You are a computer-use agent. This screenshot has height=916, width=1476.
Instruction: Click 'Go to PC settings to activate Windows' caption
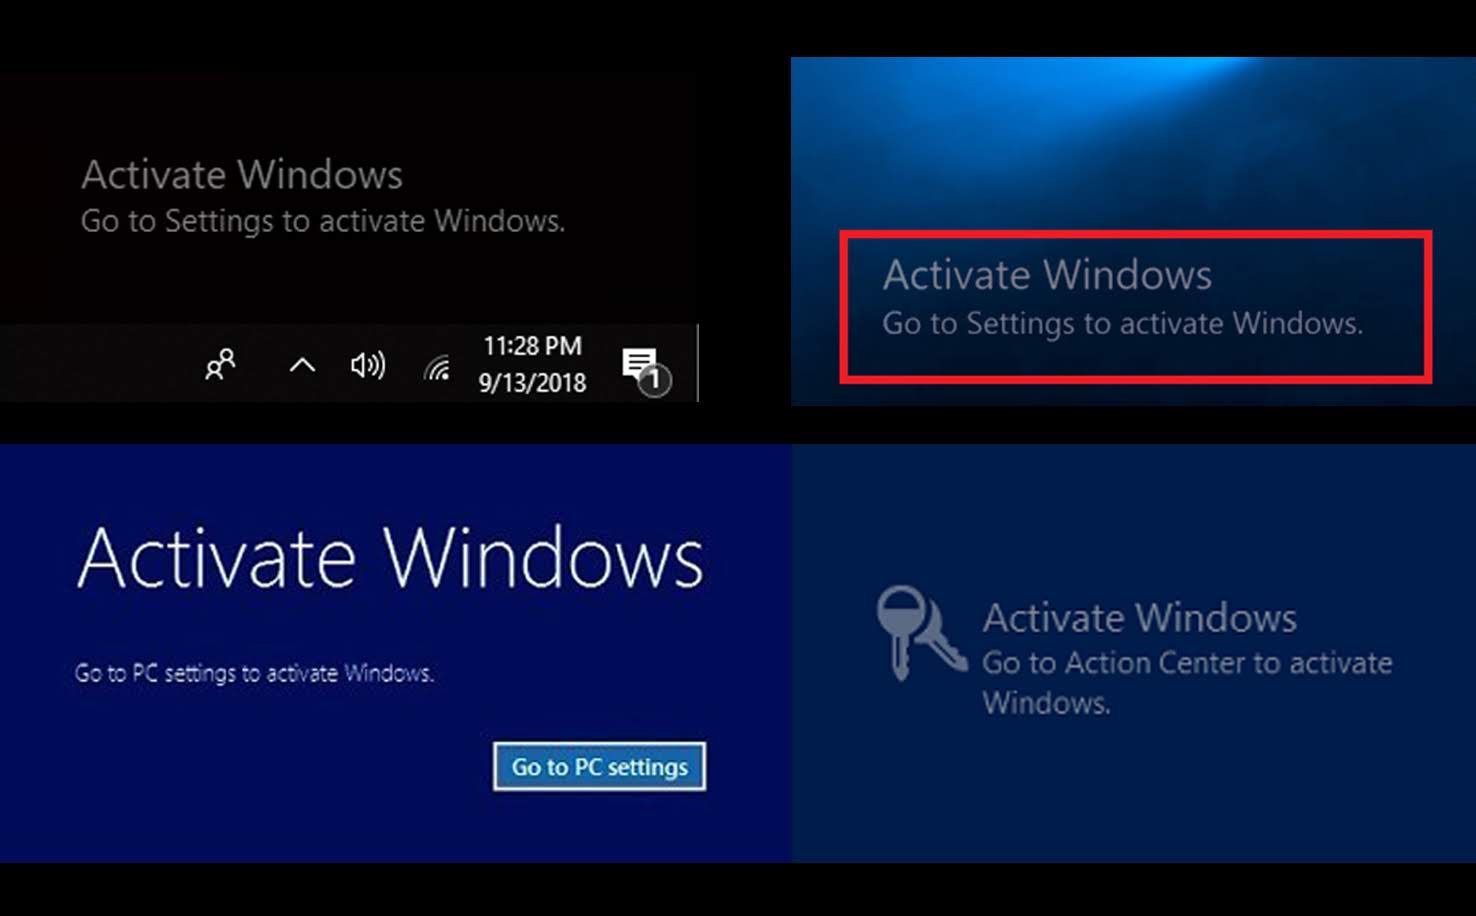pyautogui.click(x=253, y=673)
